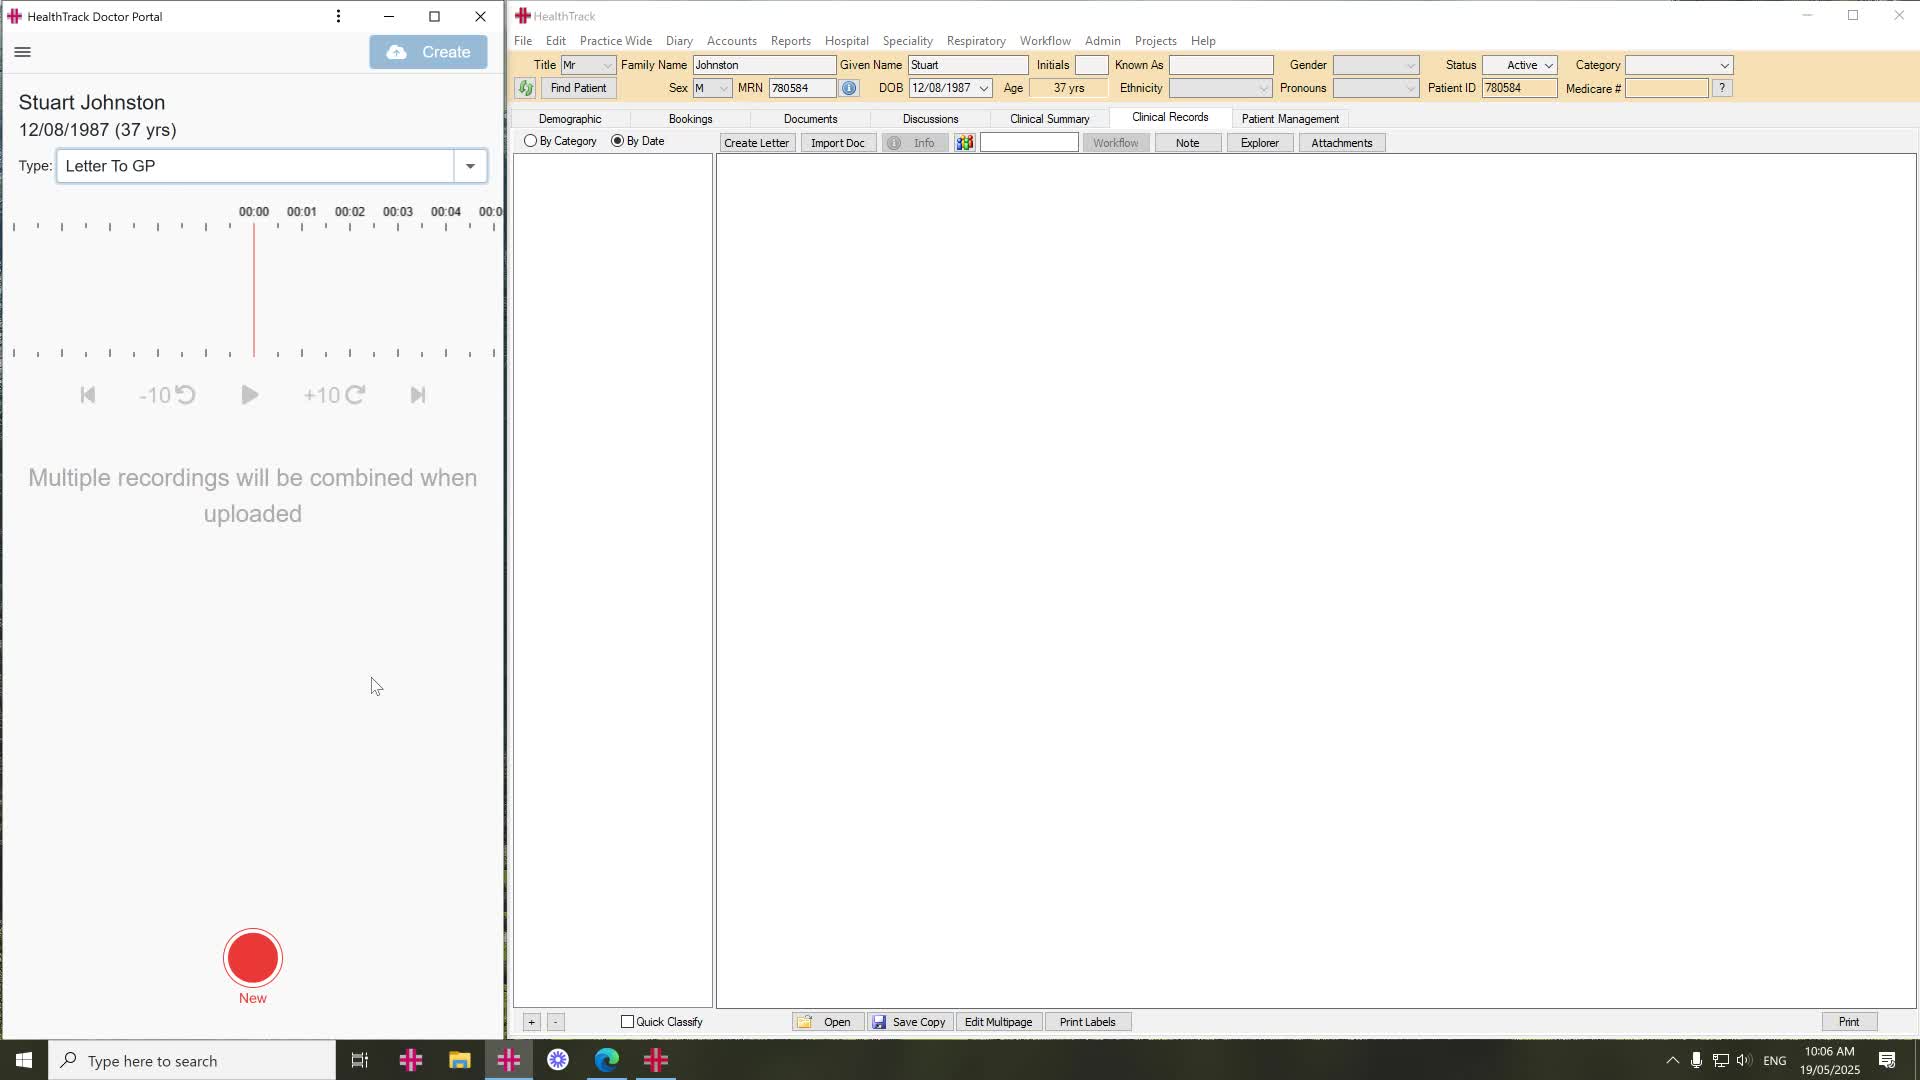1920x1080 pixels.
Task: Toggle the Quick Classify checkbox
Action: tap(628, 1022)
